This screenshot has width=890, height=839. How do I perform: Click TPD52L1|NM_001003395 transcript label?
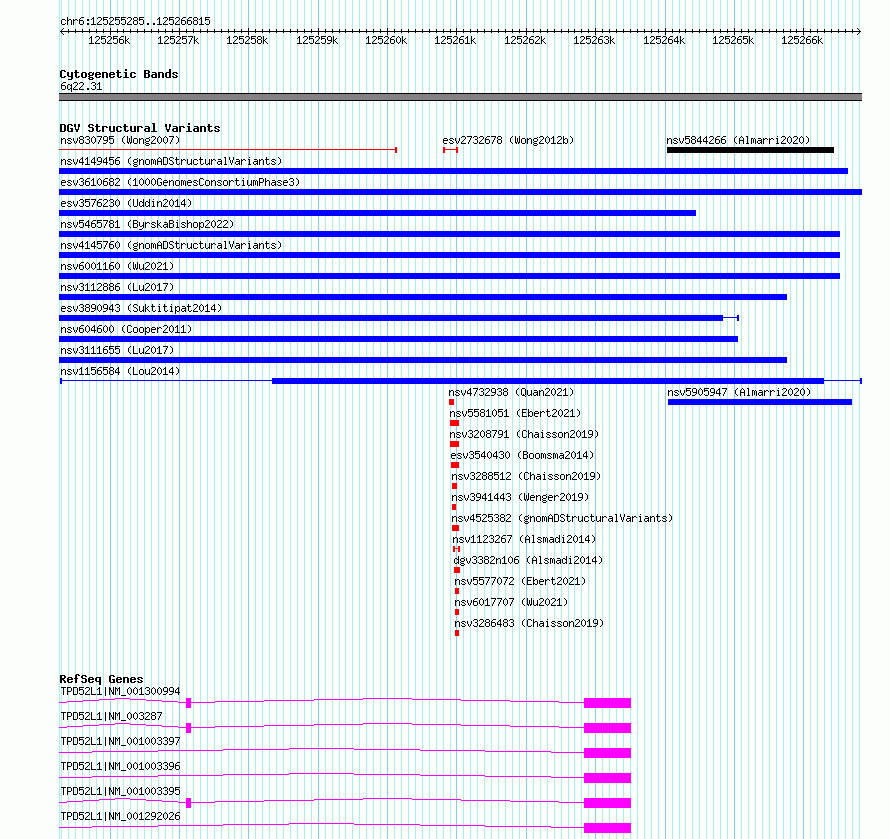coord(120,791)
